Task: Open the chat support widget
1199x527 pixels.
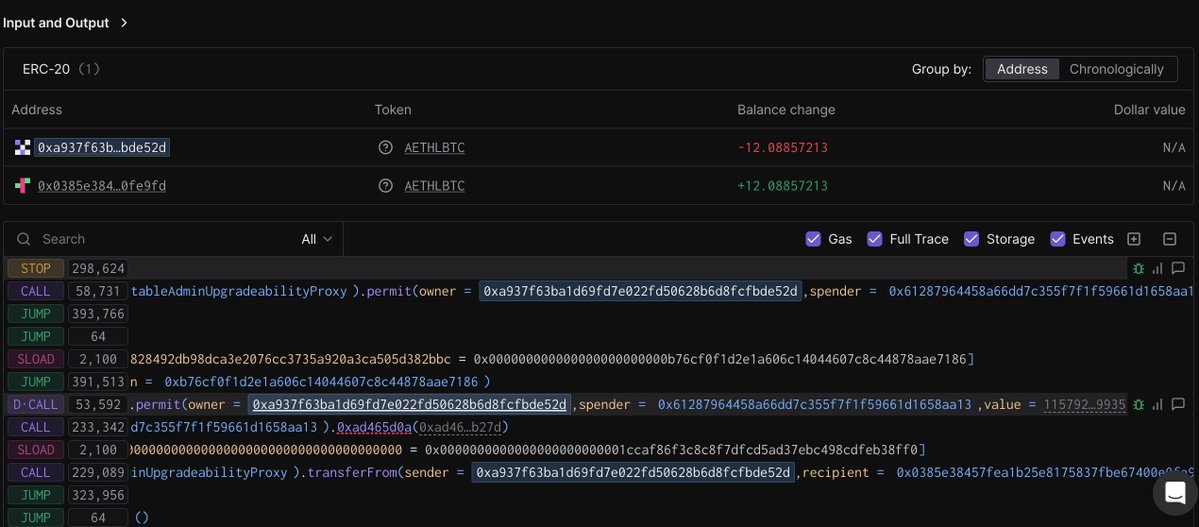Action: (x=1174, y=492)
